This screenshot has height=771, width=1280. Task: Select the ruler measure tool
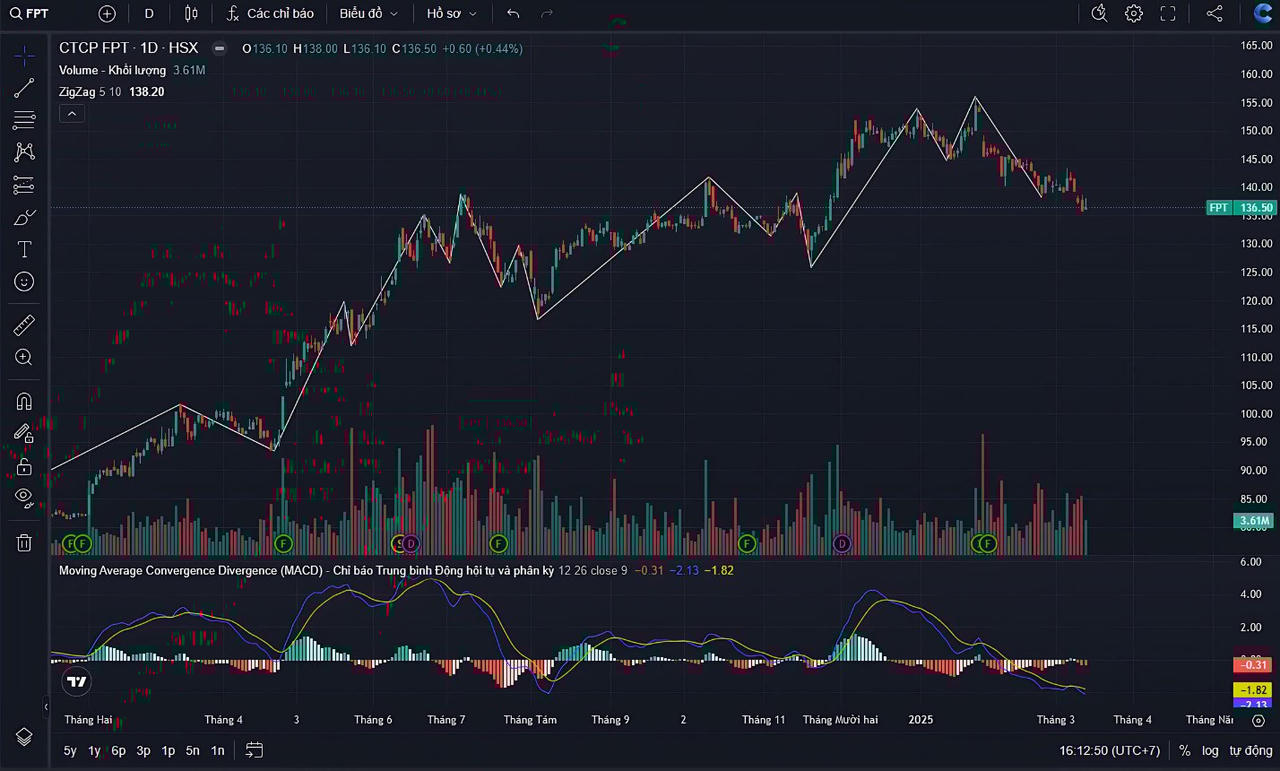(x=24, y=325)
